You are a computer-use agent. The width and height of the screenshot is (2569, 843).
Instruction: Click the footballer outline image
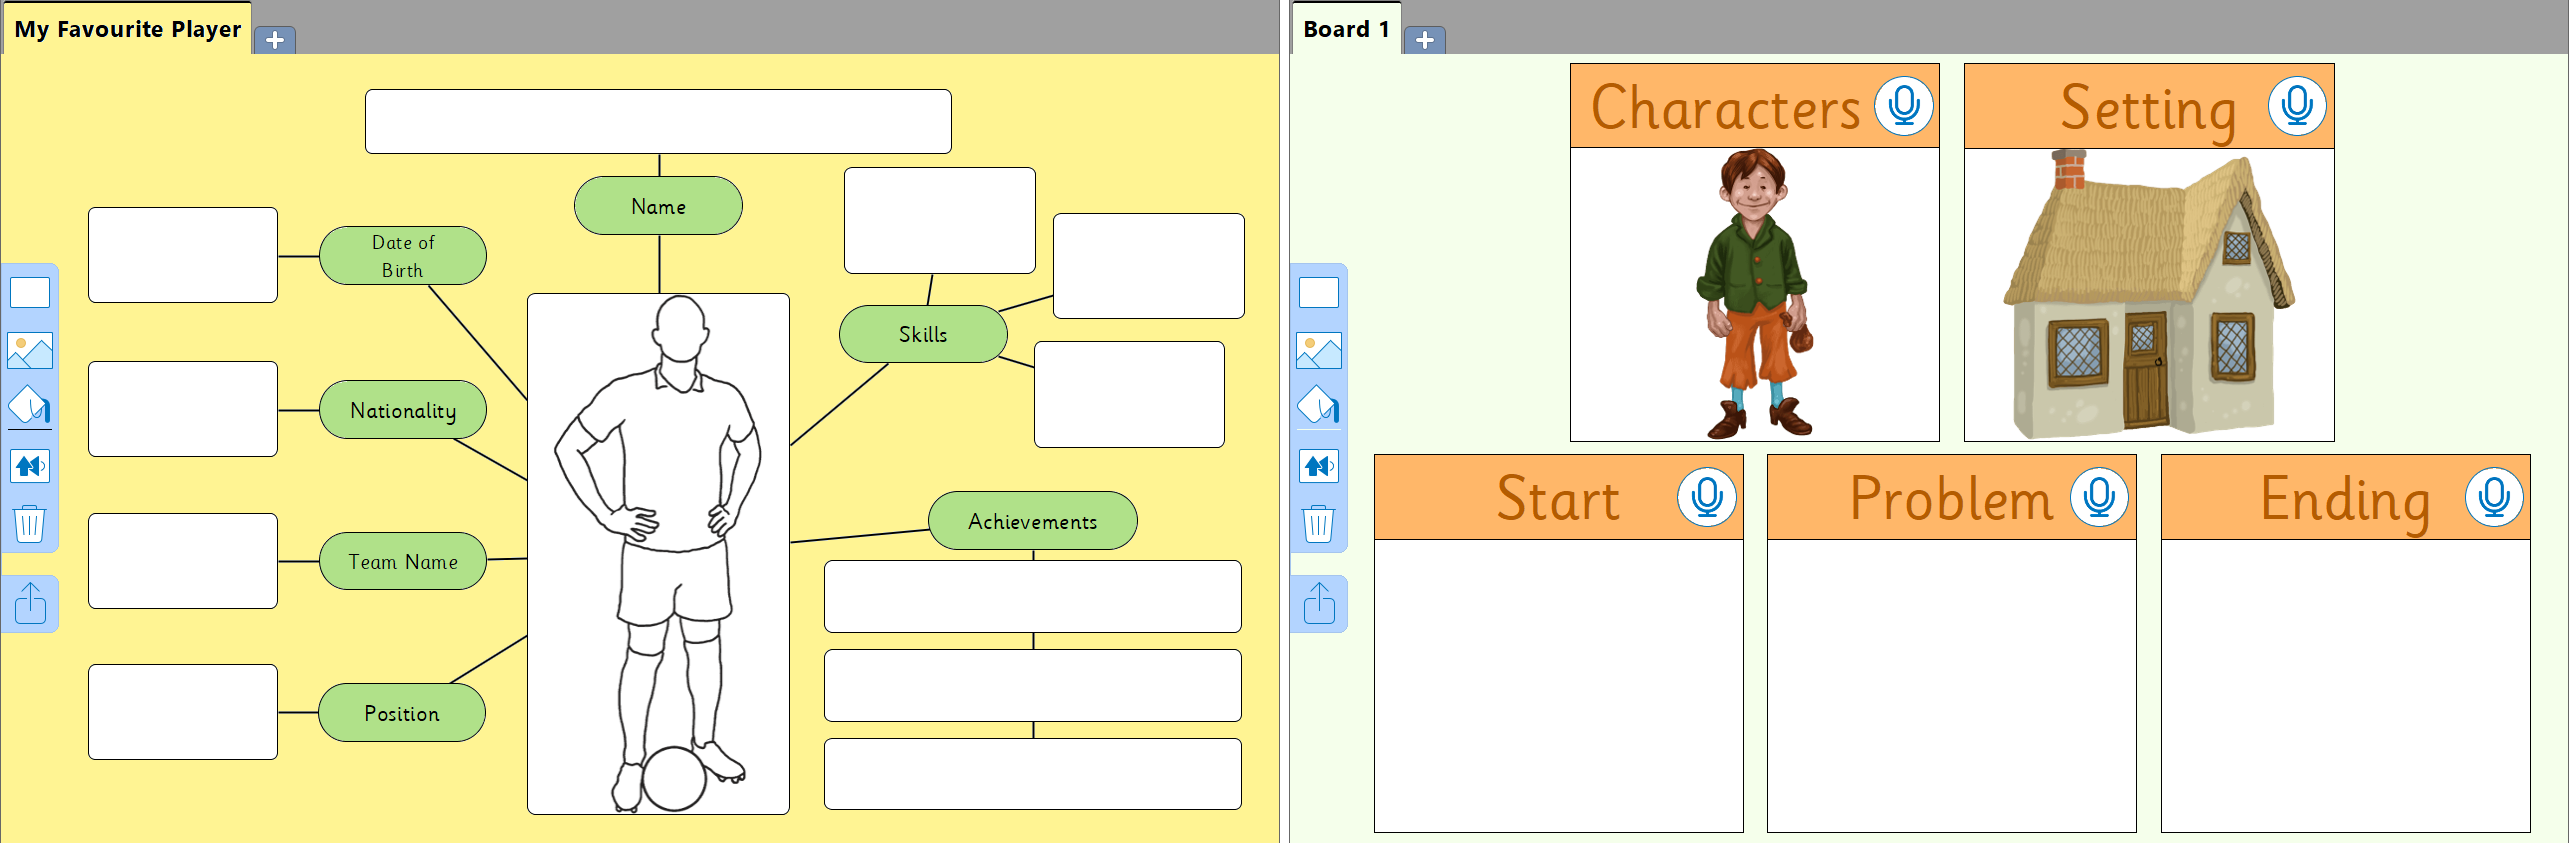pos(658,553)
